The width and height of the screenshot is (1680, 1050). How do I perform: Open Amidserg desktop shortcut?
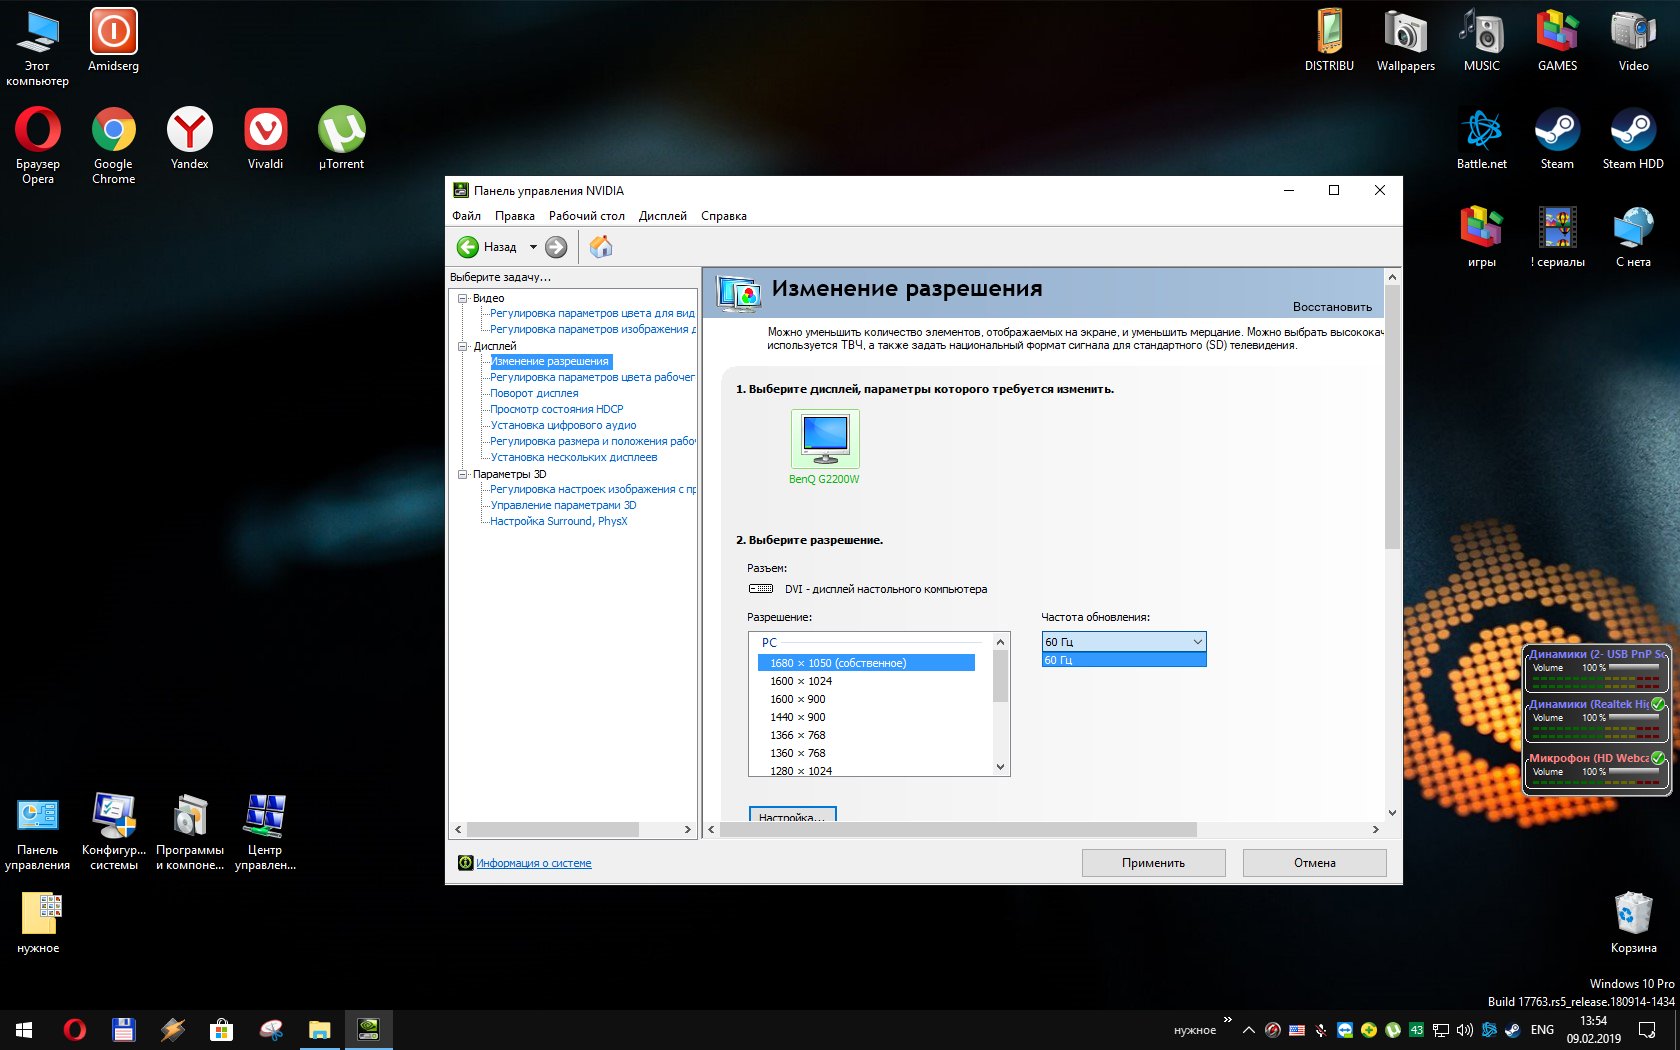114,41
